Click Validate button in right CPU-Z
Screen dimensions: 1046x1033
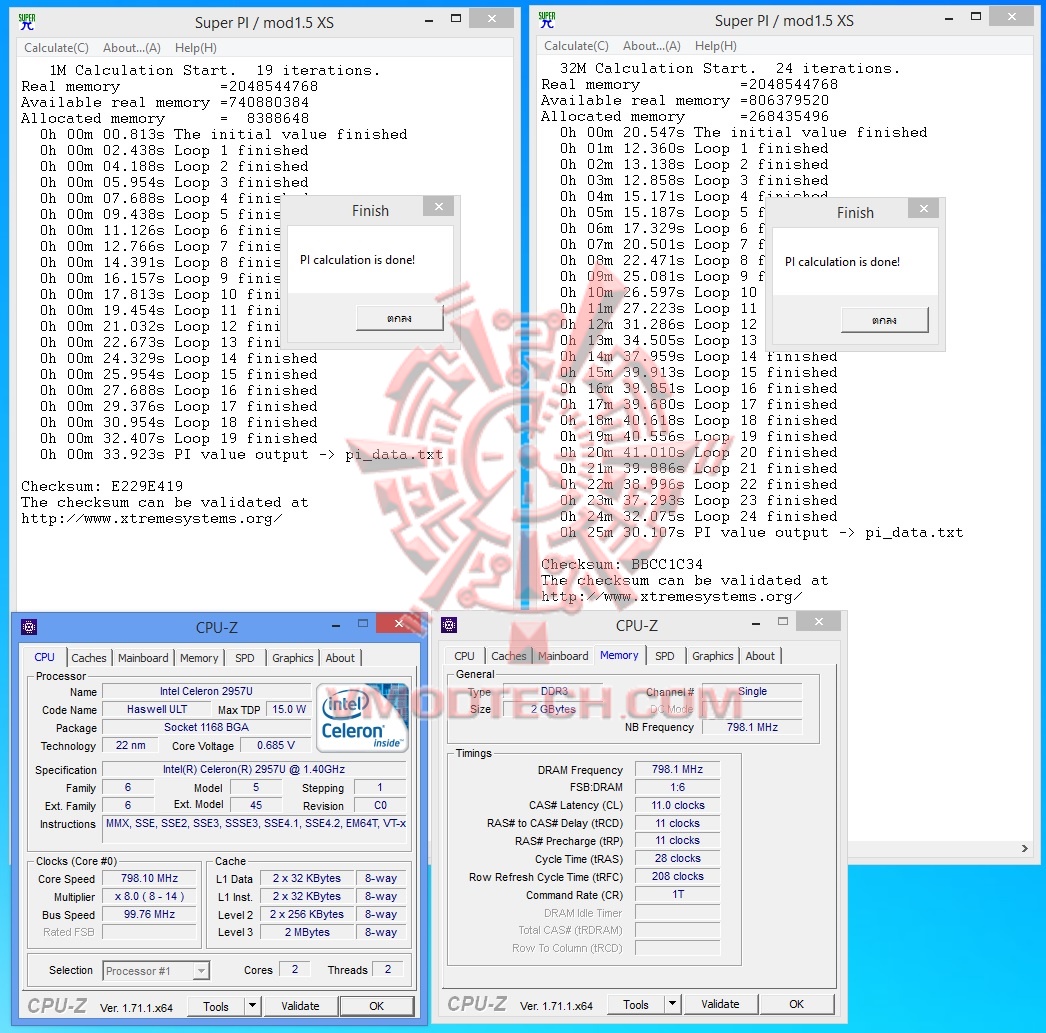pos(720,1004)
